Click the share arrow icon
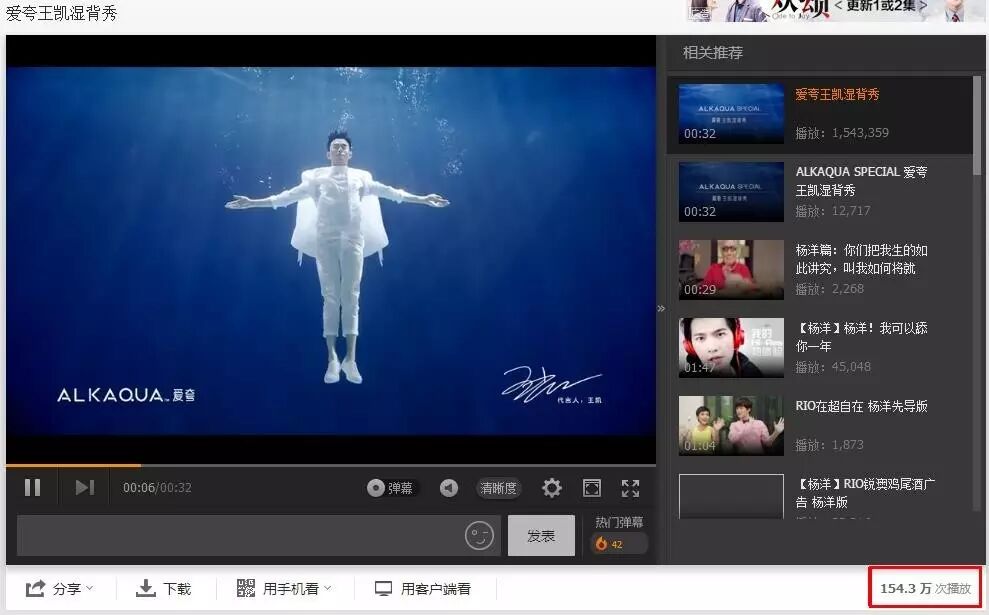Viewport: 989px width, 615px height. [x=35, y=589]
